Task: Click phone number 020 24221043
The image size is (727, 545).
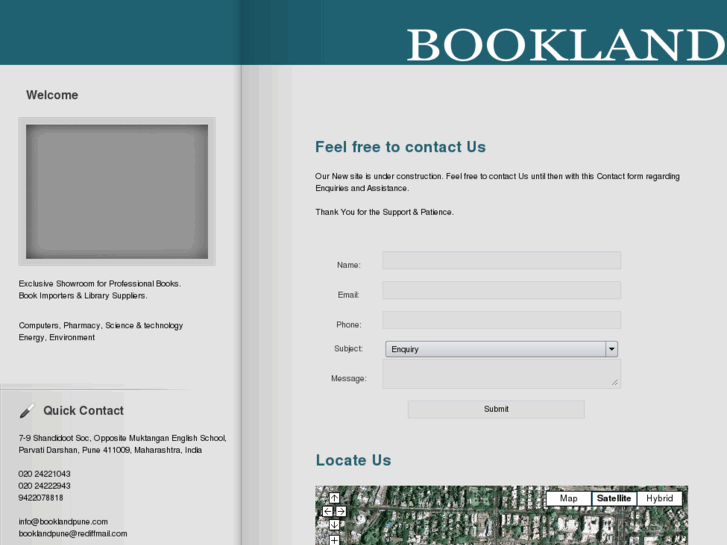Action: (45, 474)
